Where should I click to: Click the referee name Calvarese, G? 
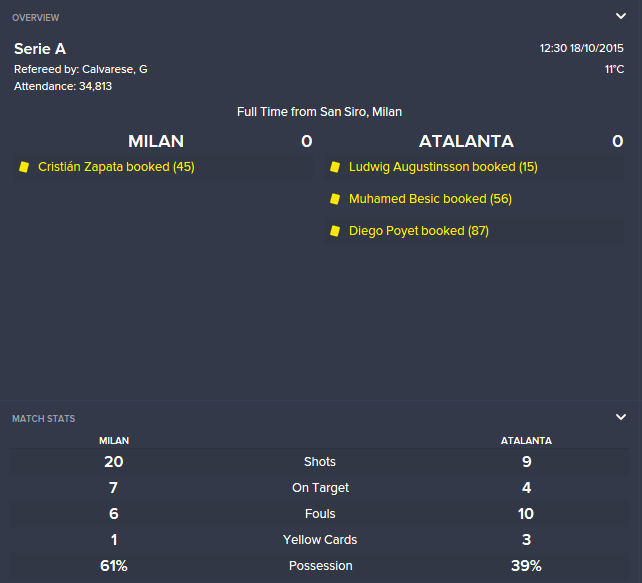pyautogui.click(x=115, y=69)
